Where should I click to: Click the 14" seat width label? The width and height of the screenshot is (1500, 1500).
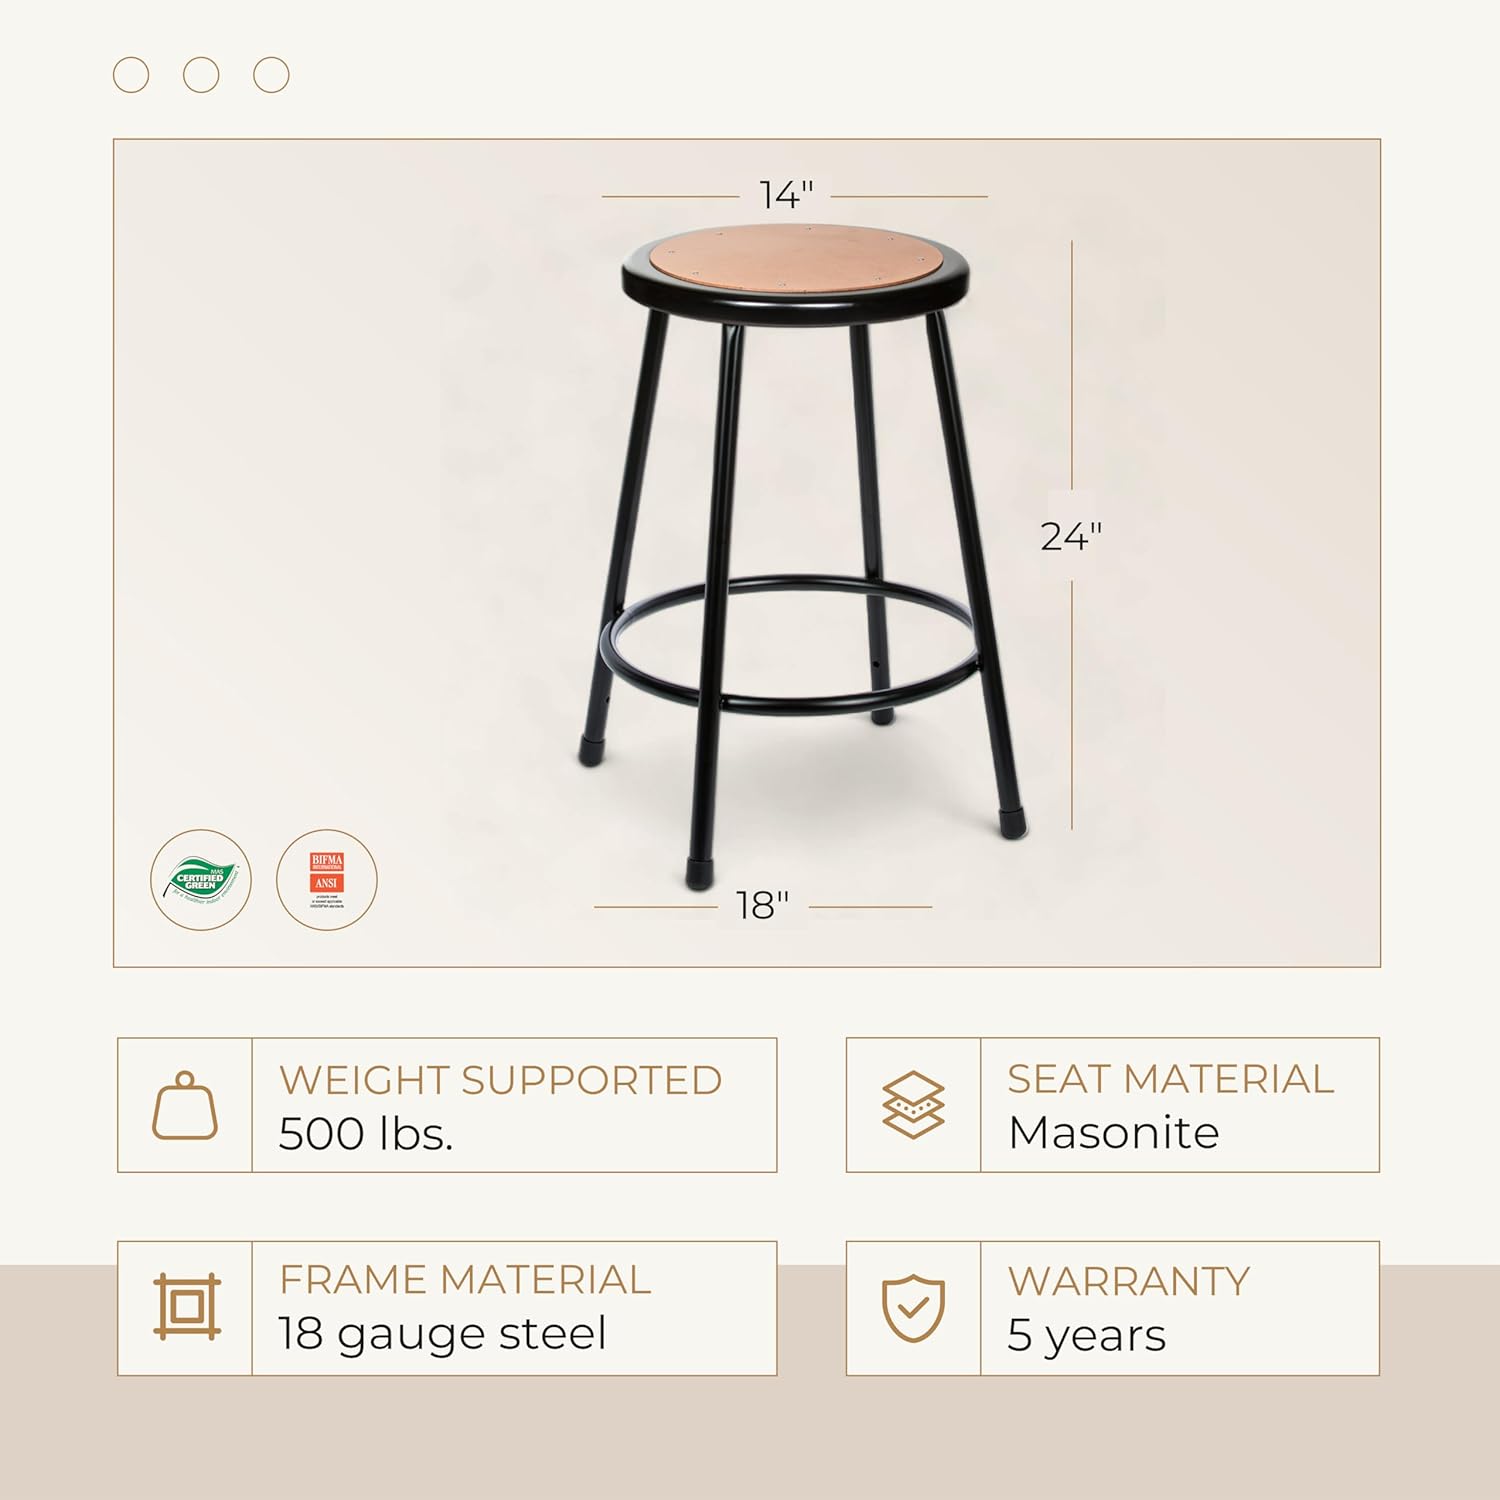786,195
